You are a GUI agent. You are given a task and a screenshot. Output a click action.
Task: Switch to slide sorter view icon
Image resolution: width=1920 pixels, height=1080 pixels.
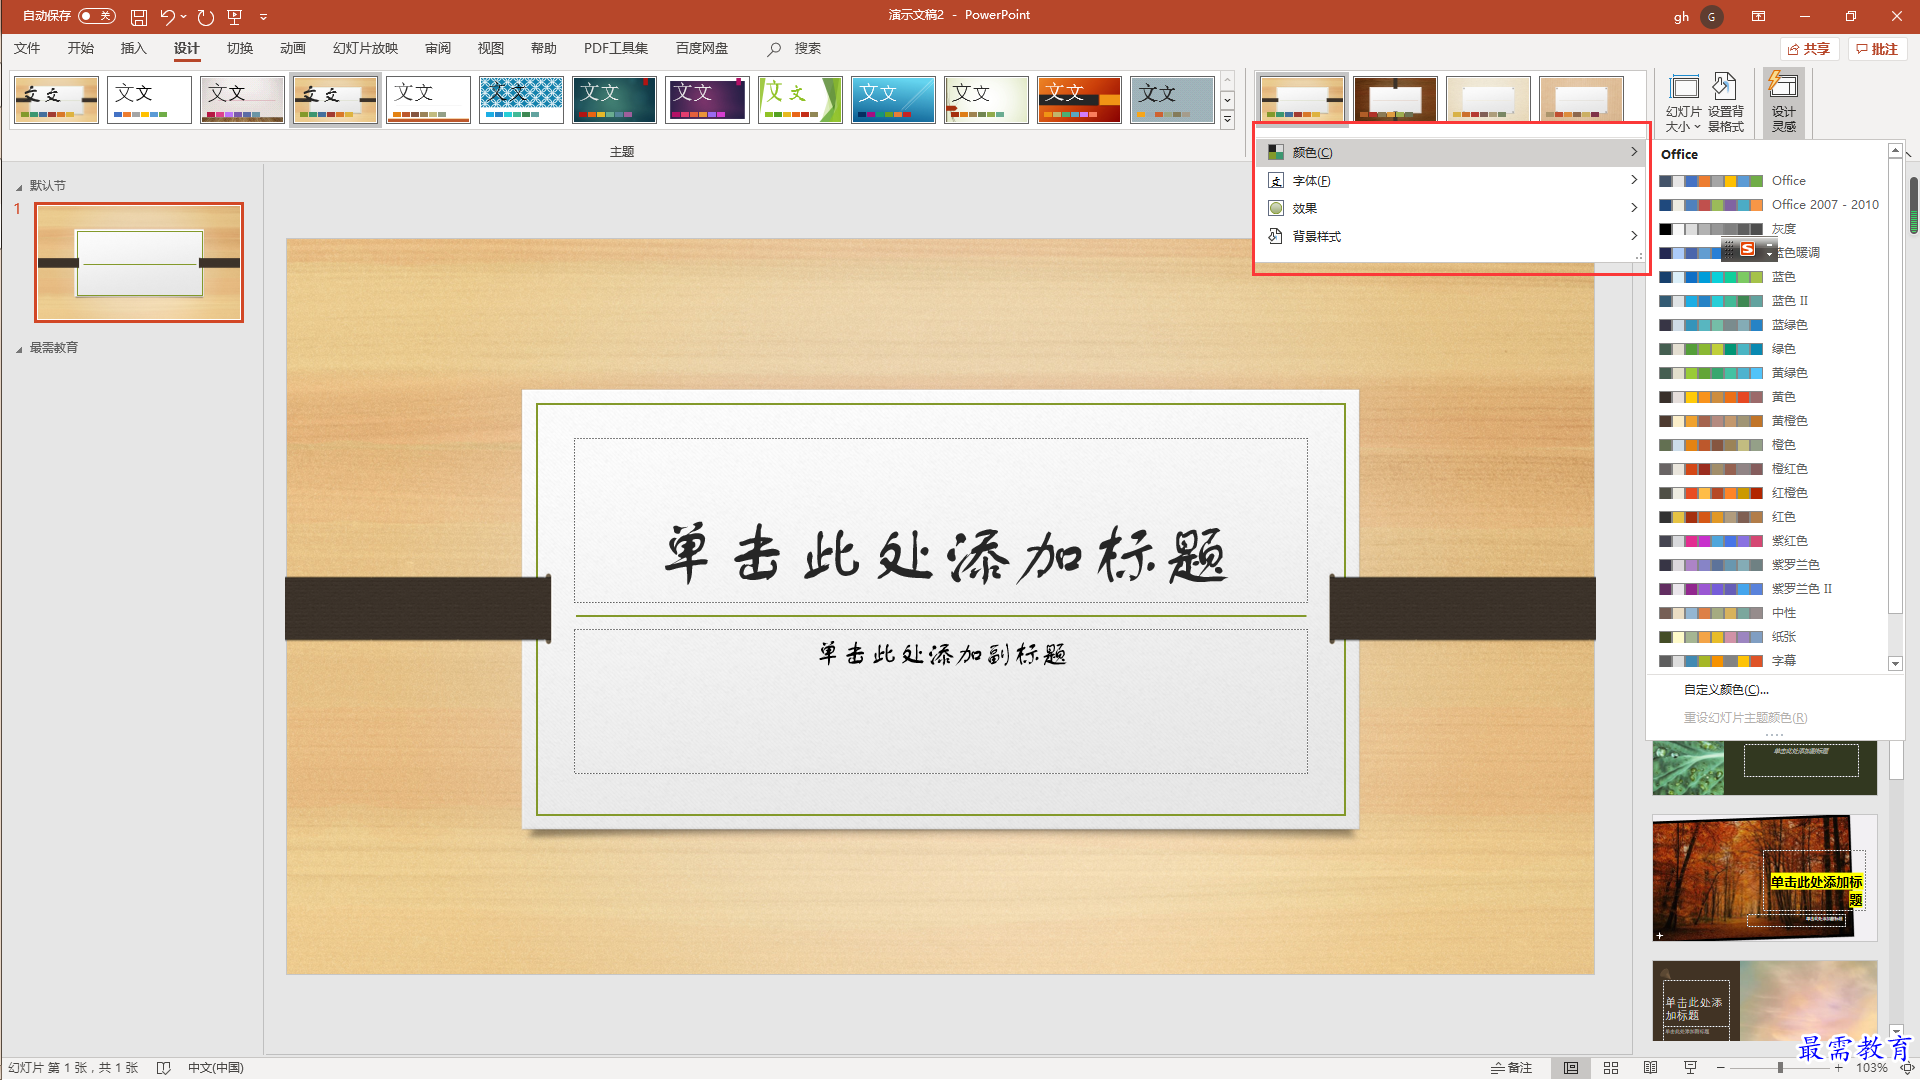1611,1068
